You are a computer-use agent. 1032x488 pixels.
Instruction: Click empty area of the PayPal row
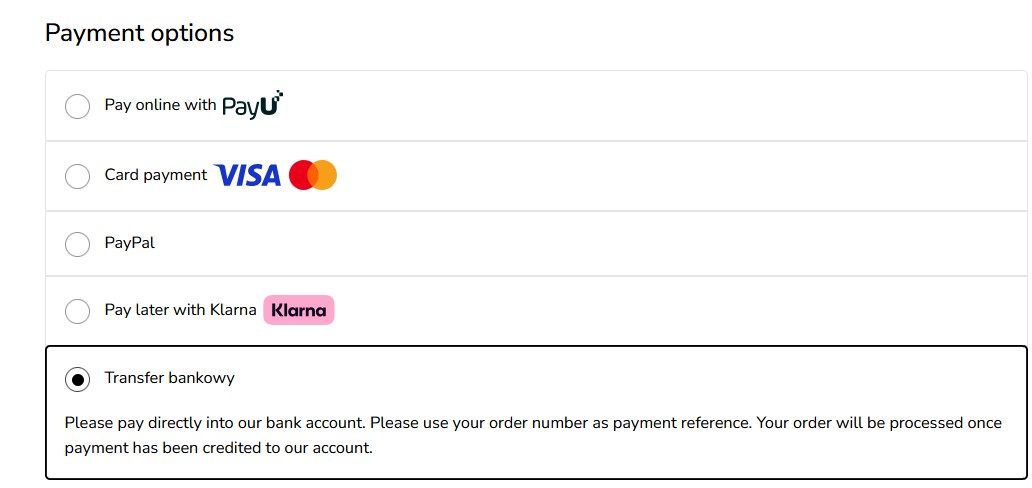click(592, 244)
